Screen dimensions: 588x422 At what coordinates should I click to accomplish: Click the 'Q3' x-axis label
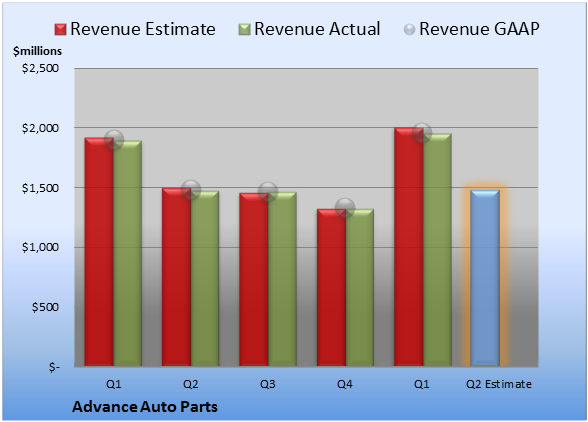pyautogui.click(x=268, y=384)
